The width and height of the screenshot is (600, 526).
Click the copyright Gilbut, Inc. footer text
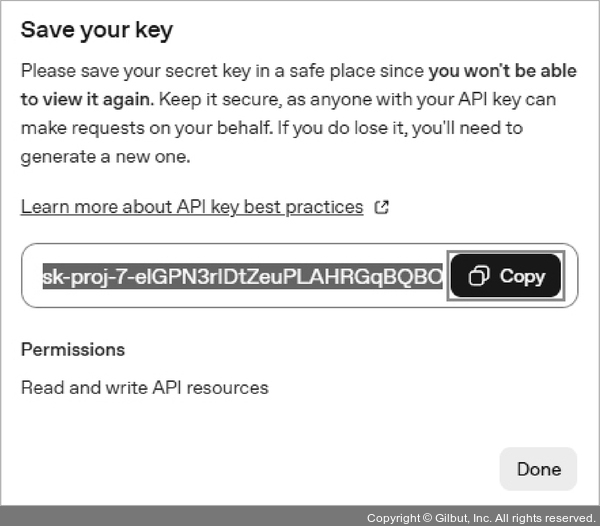click(480, 517)
